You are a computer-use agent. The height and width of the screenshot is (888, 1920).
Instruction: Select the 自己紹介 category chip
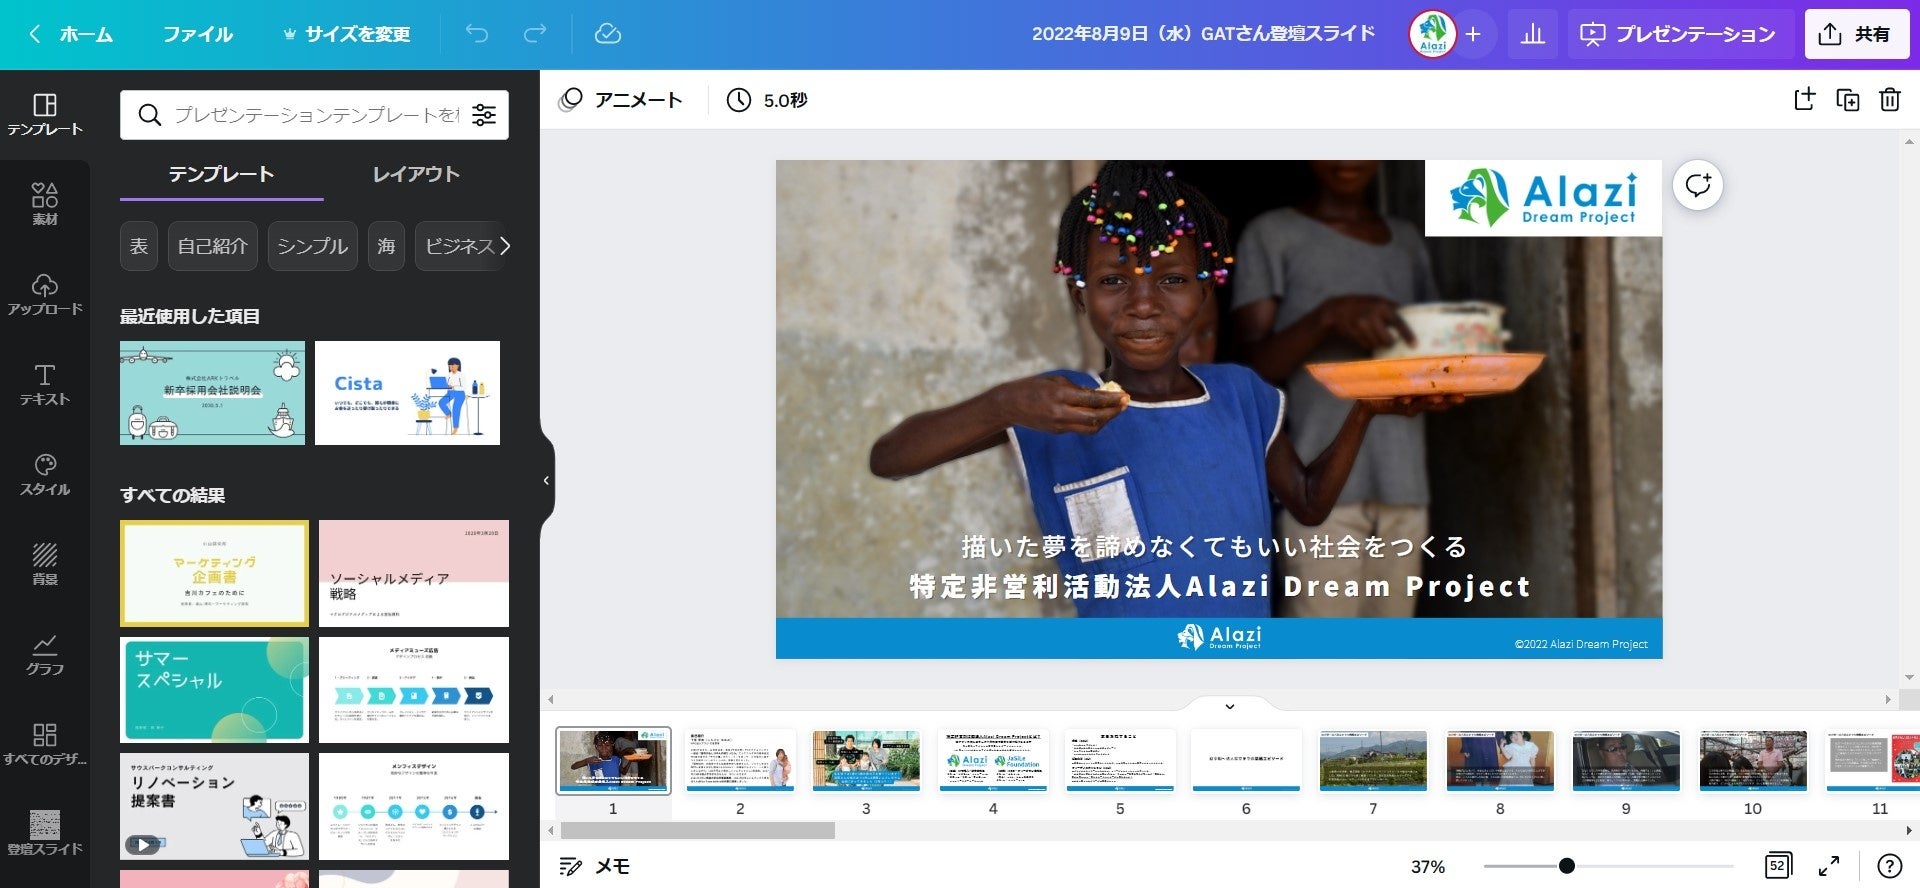click(x=212, y=246)
